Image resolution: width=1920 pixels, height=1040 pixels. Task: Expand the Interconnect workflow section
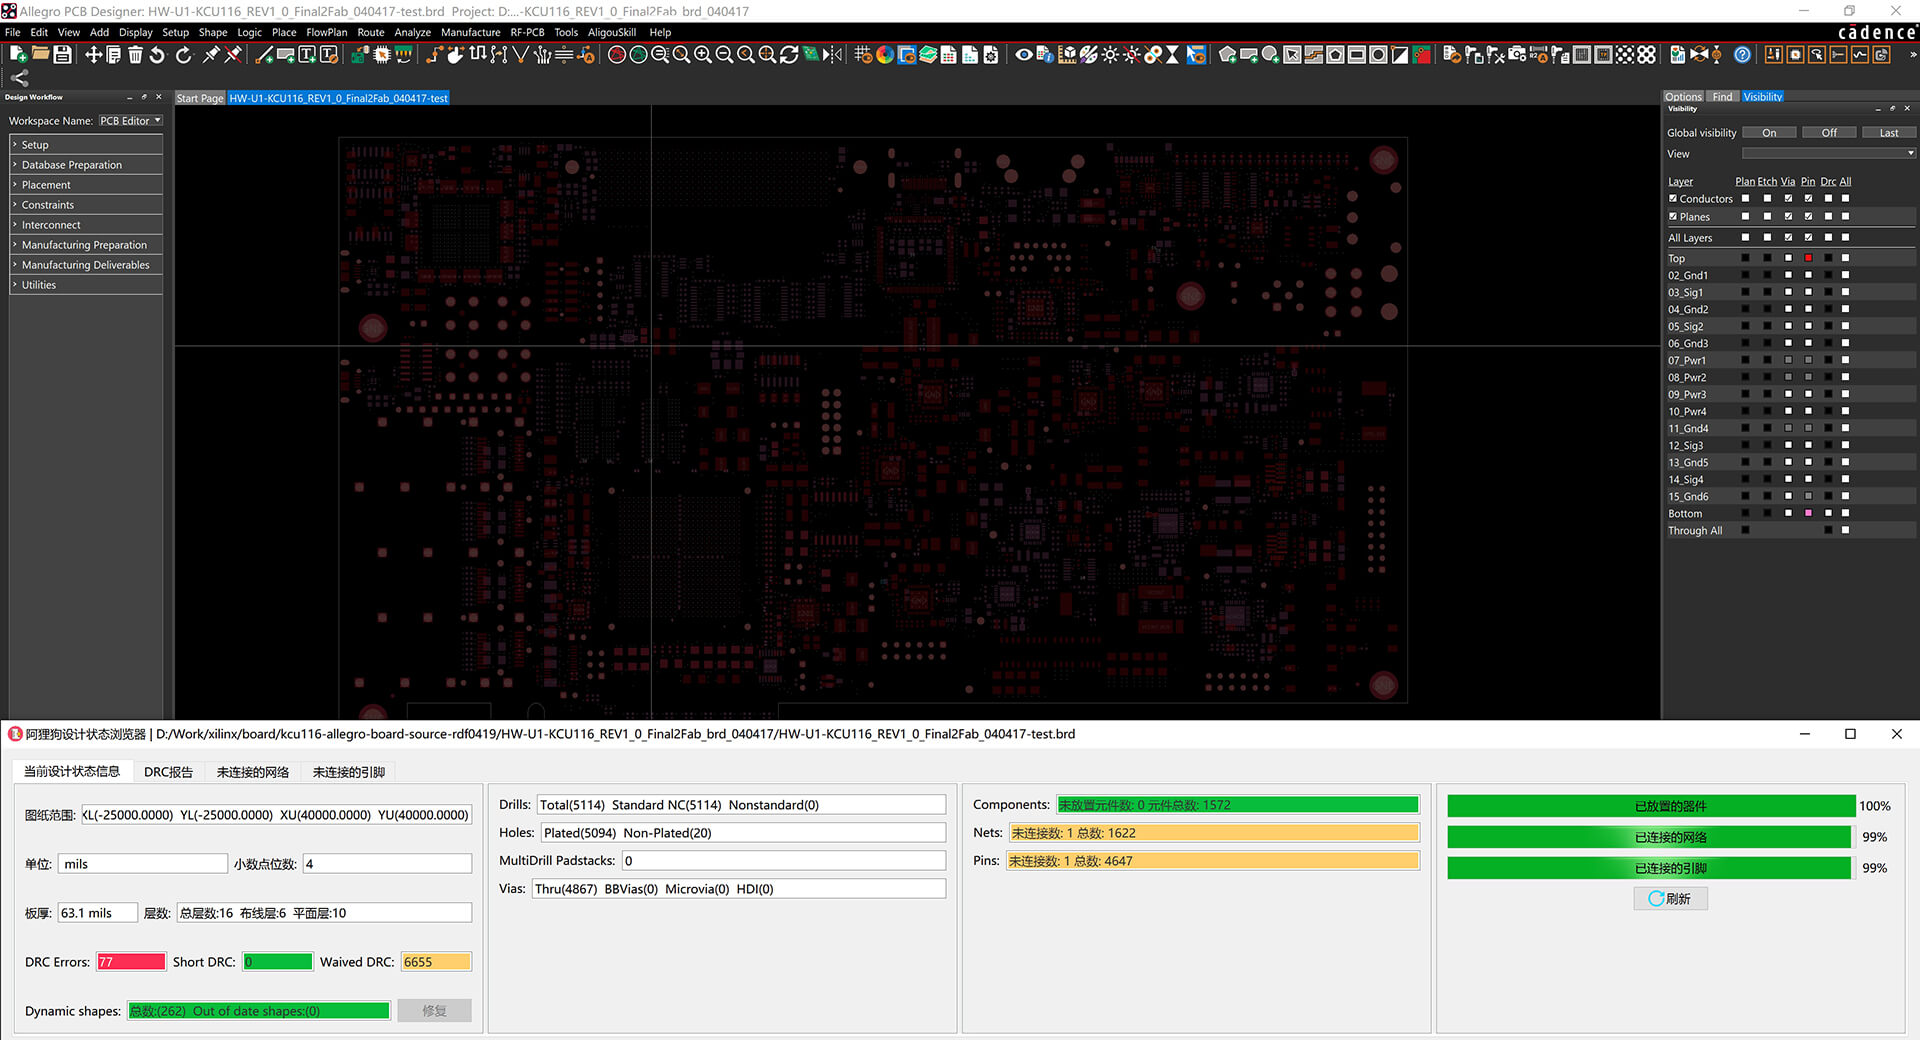[86, 225]
